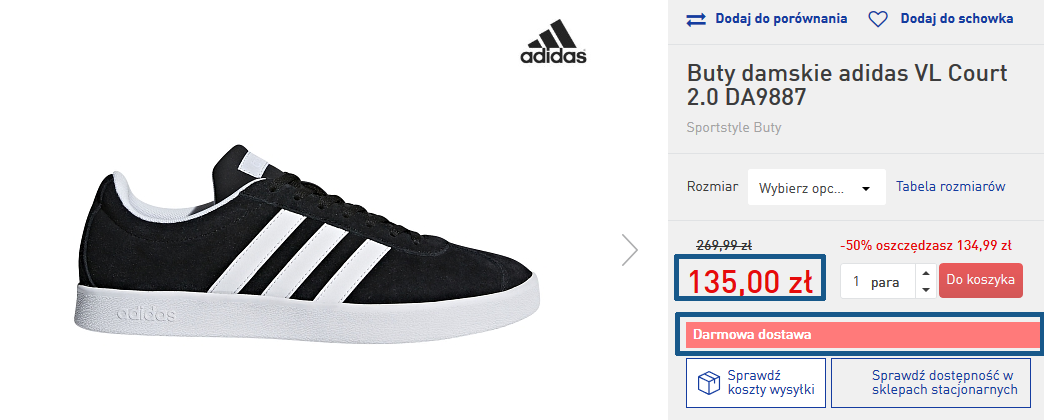Increase pair quantity with up arrow

(925, 272)
